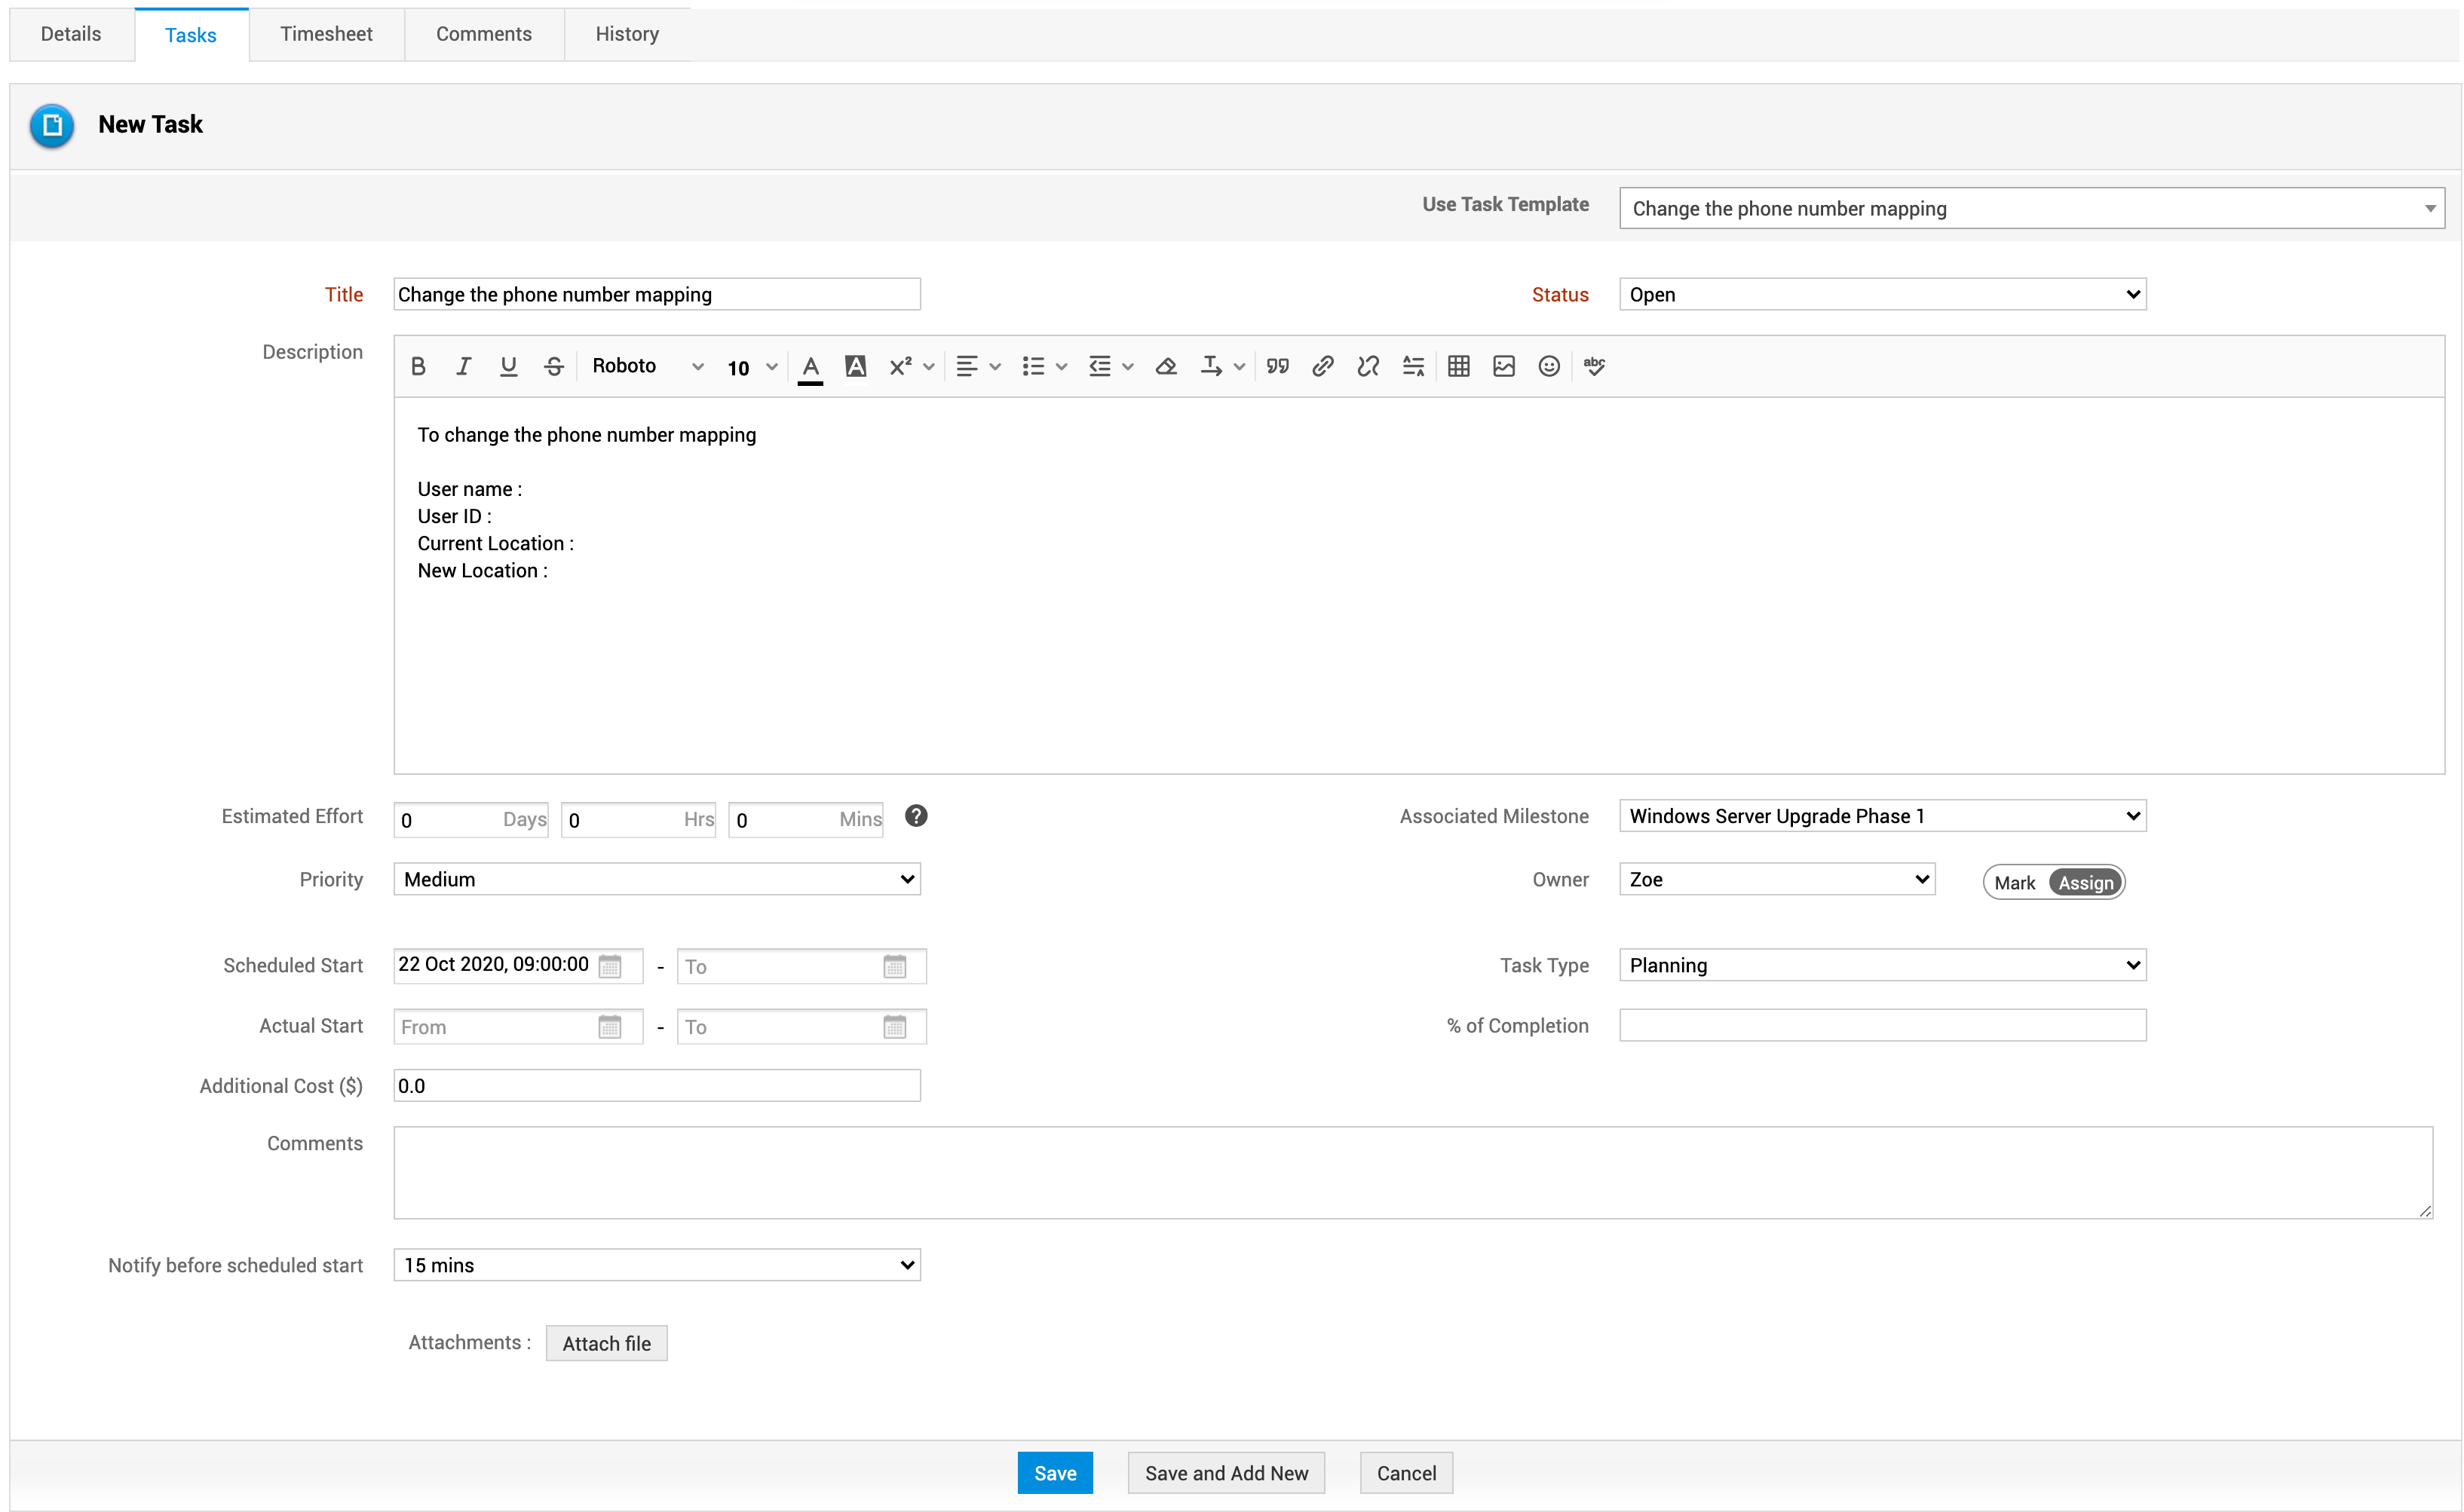Screen dimensions: 2464x1512
Task: Insert an image into the description
Action: pos(1503,367)
